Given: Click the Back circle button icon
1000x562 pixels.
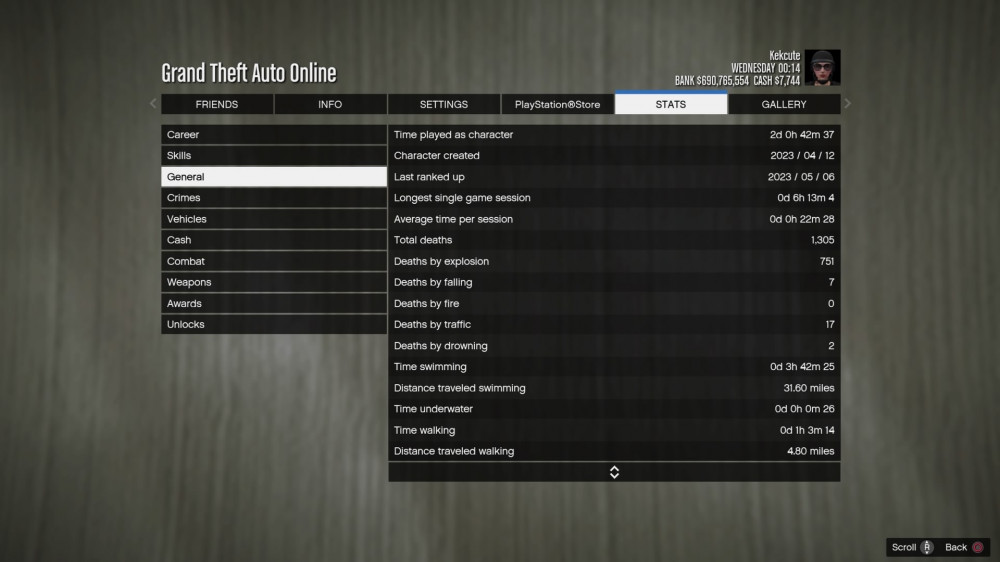Looking at the screenshot, I should tap(978, 547).
